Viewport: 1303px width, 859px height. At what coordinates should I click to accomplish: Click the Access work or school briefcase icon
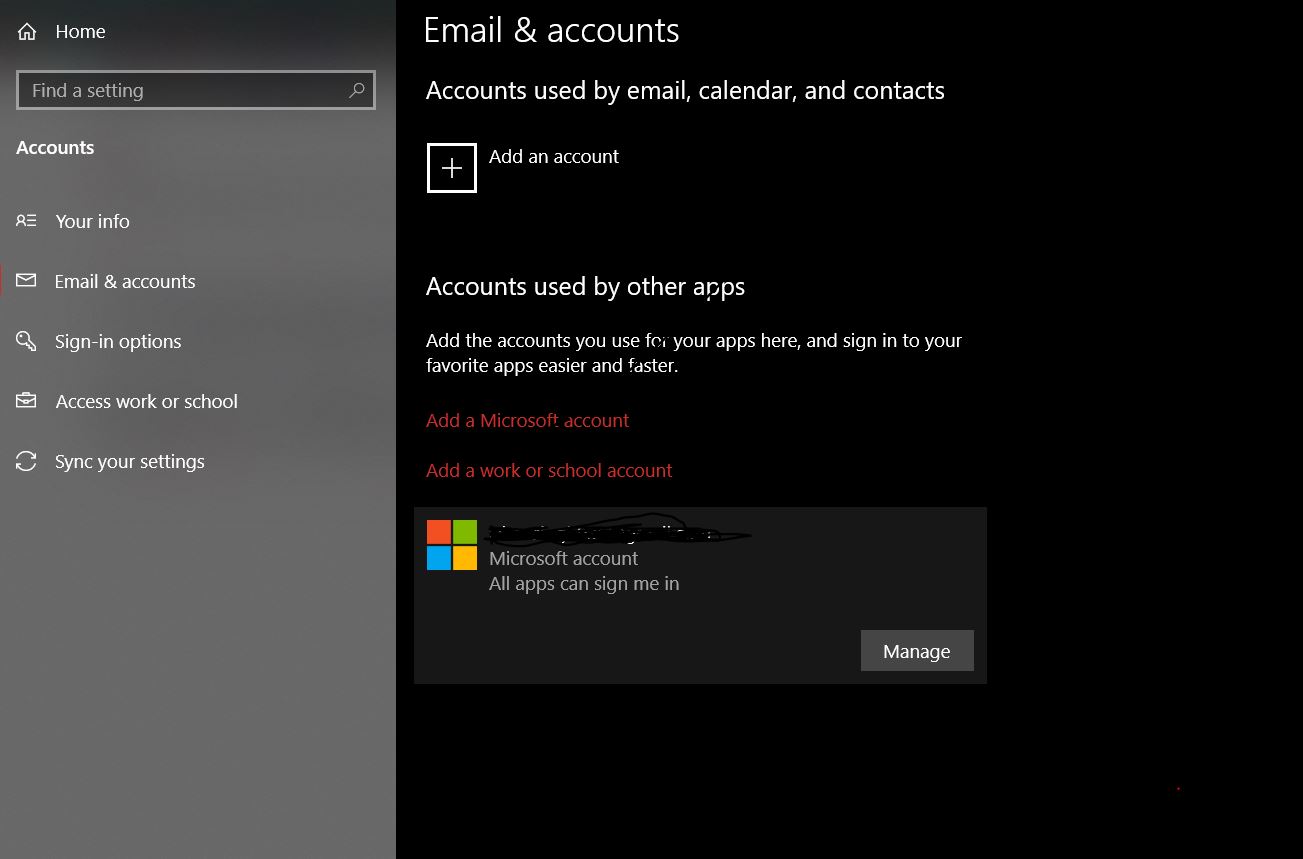27,401
